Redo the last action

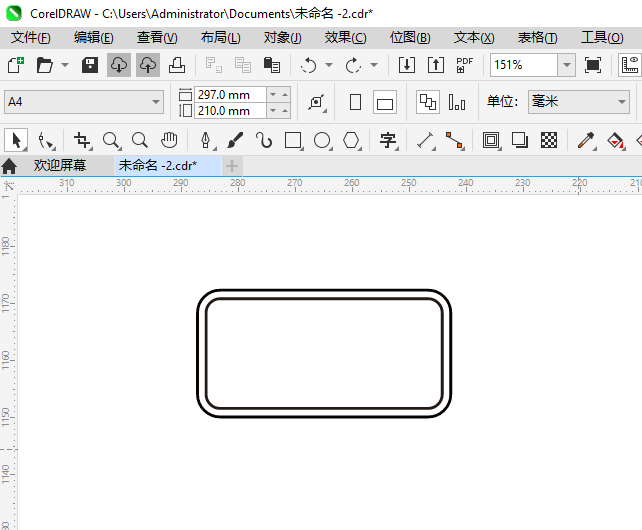(353, 65)
